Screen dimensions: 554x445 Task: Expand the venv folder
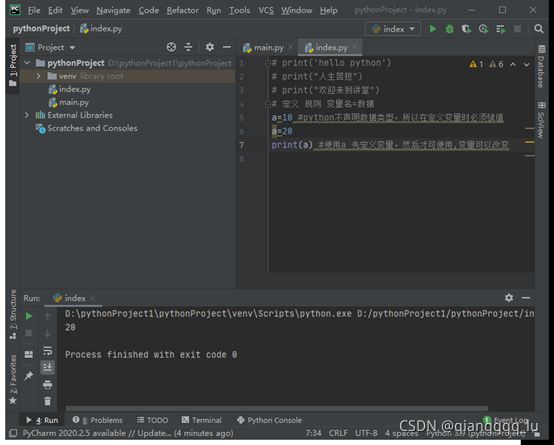(x=38, y=76)
